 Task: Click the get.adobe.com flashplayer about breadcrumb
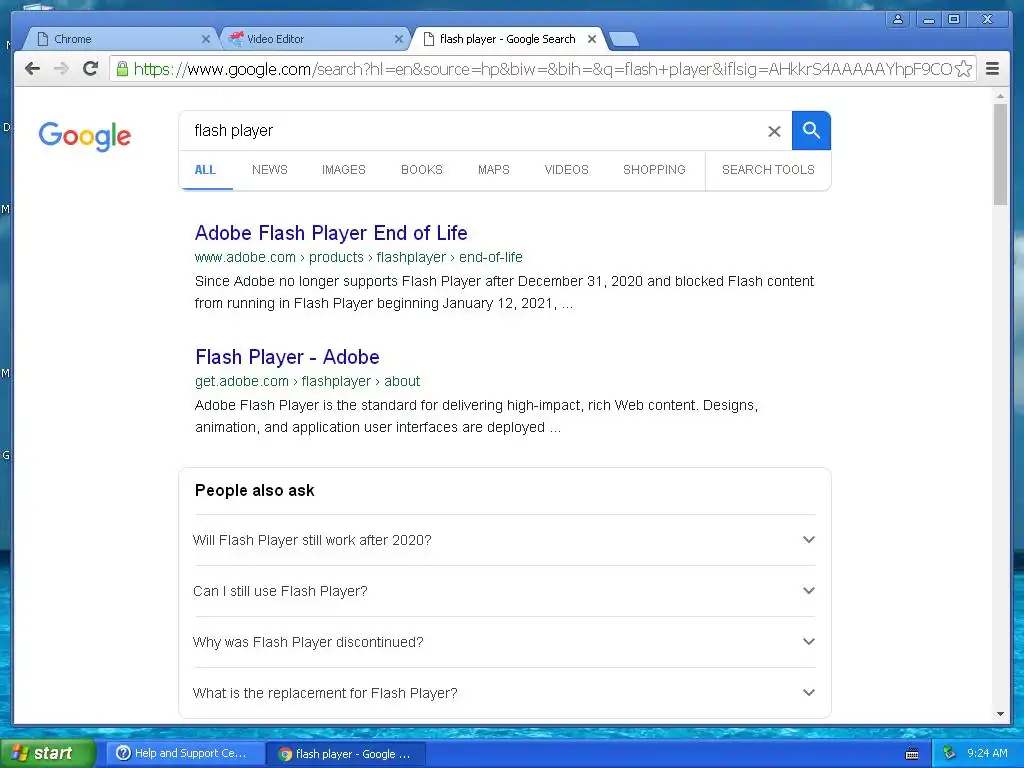[x=308, y=381]
